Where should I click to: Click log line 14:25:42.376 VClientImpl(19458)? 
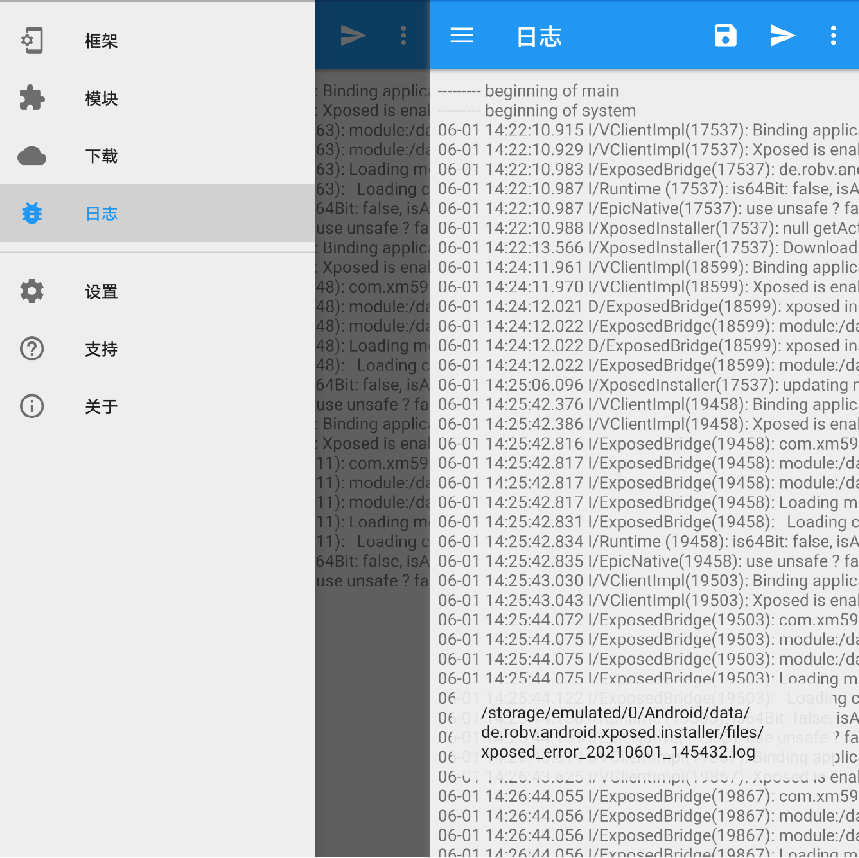(x=648, y=405)
